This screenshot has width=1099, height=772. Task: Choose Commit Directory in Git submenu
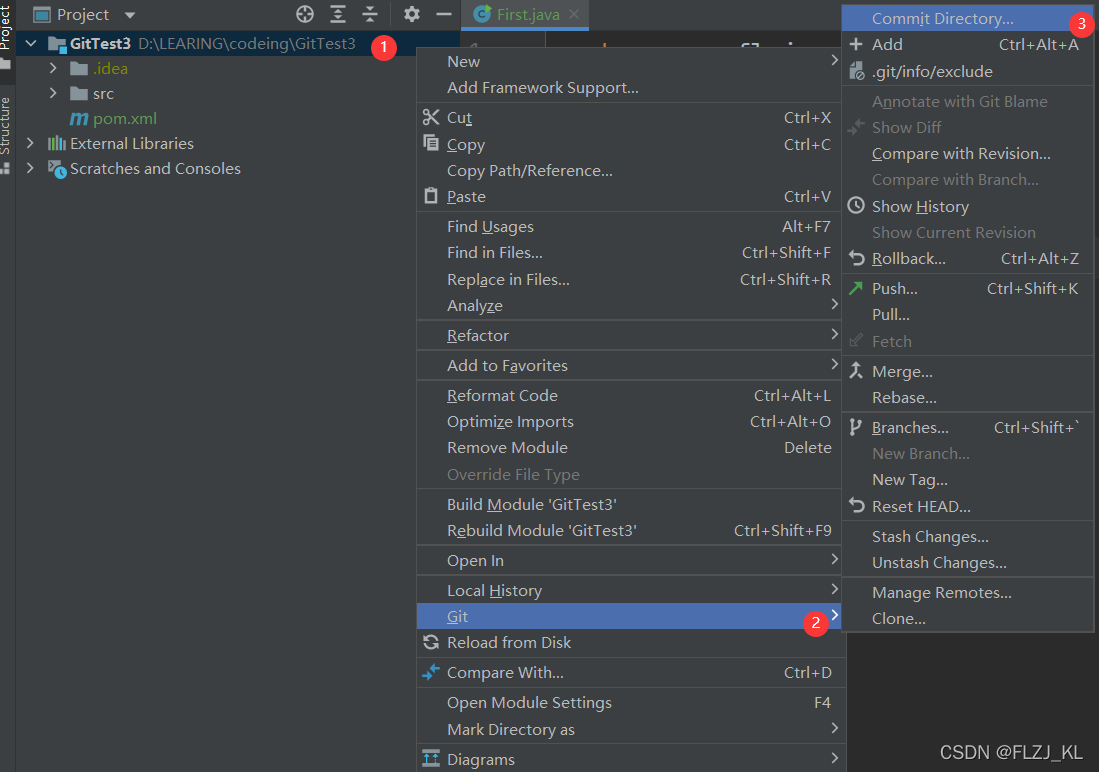(x=967, y=18)
